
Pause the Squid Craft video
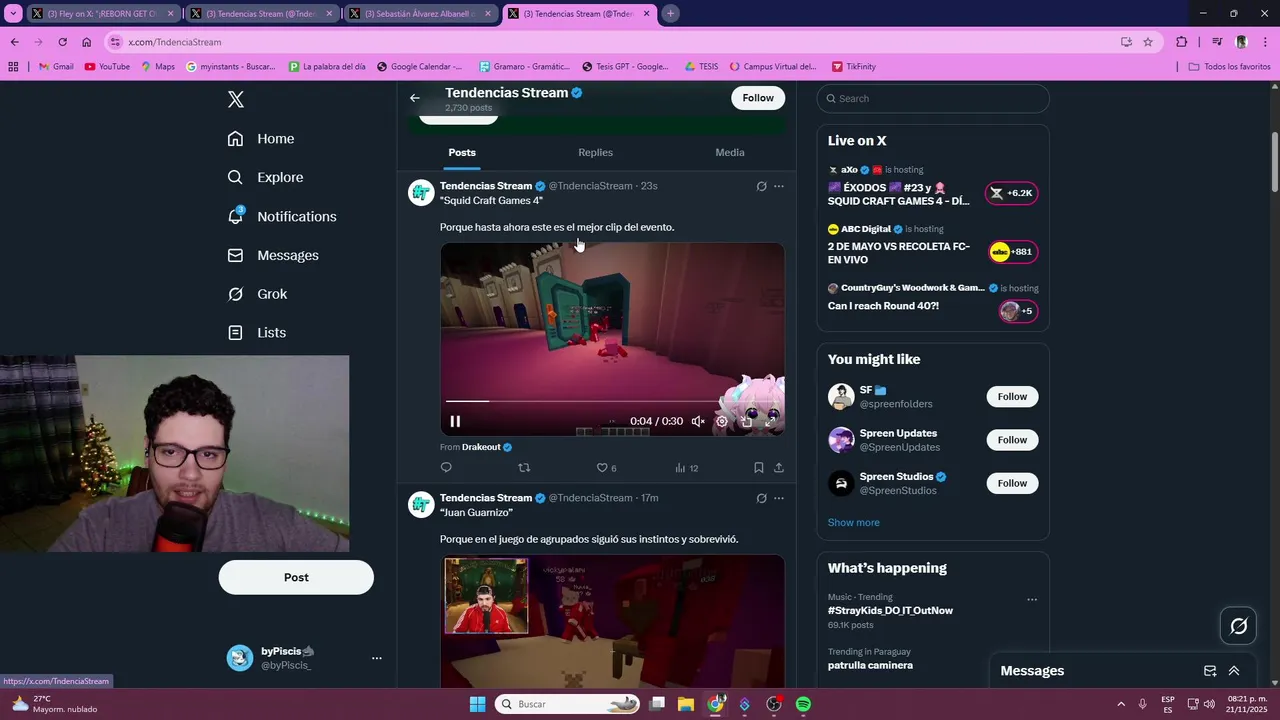point(455,421)
